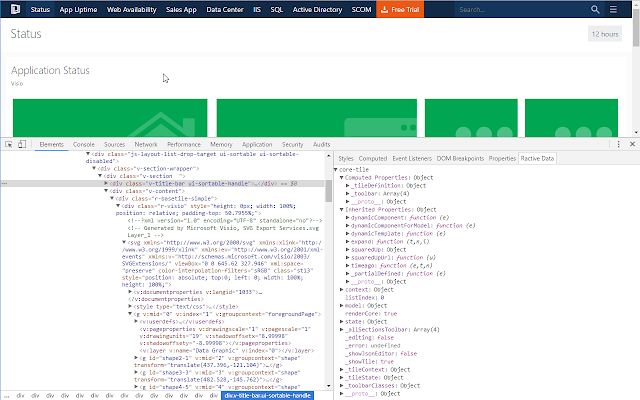
Task: Switch to the Console tab
Action: pyautogui.click(x=84, y=144)
